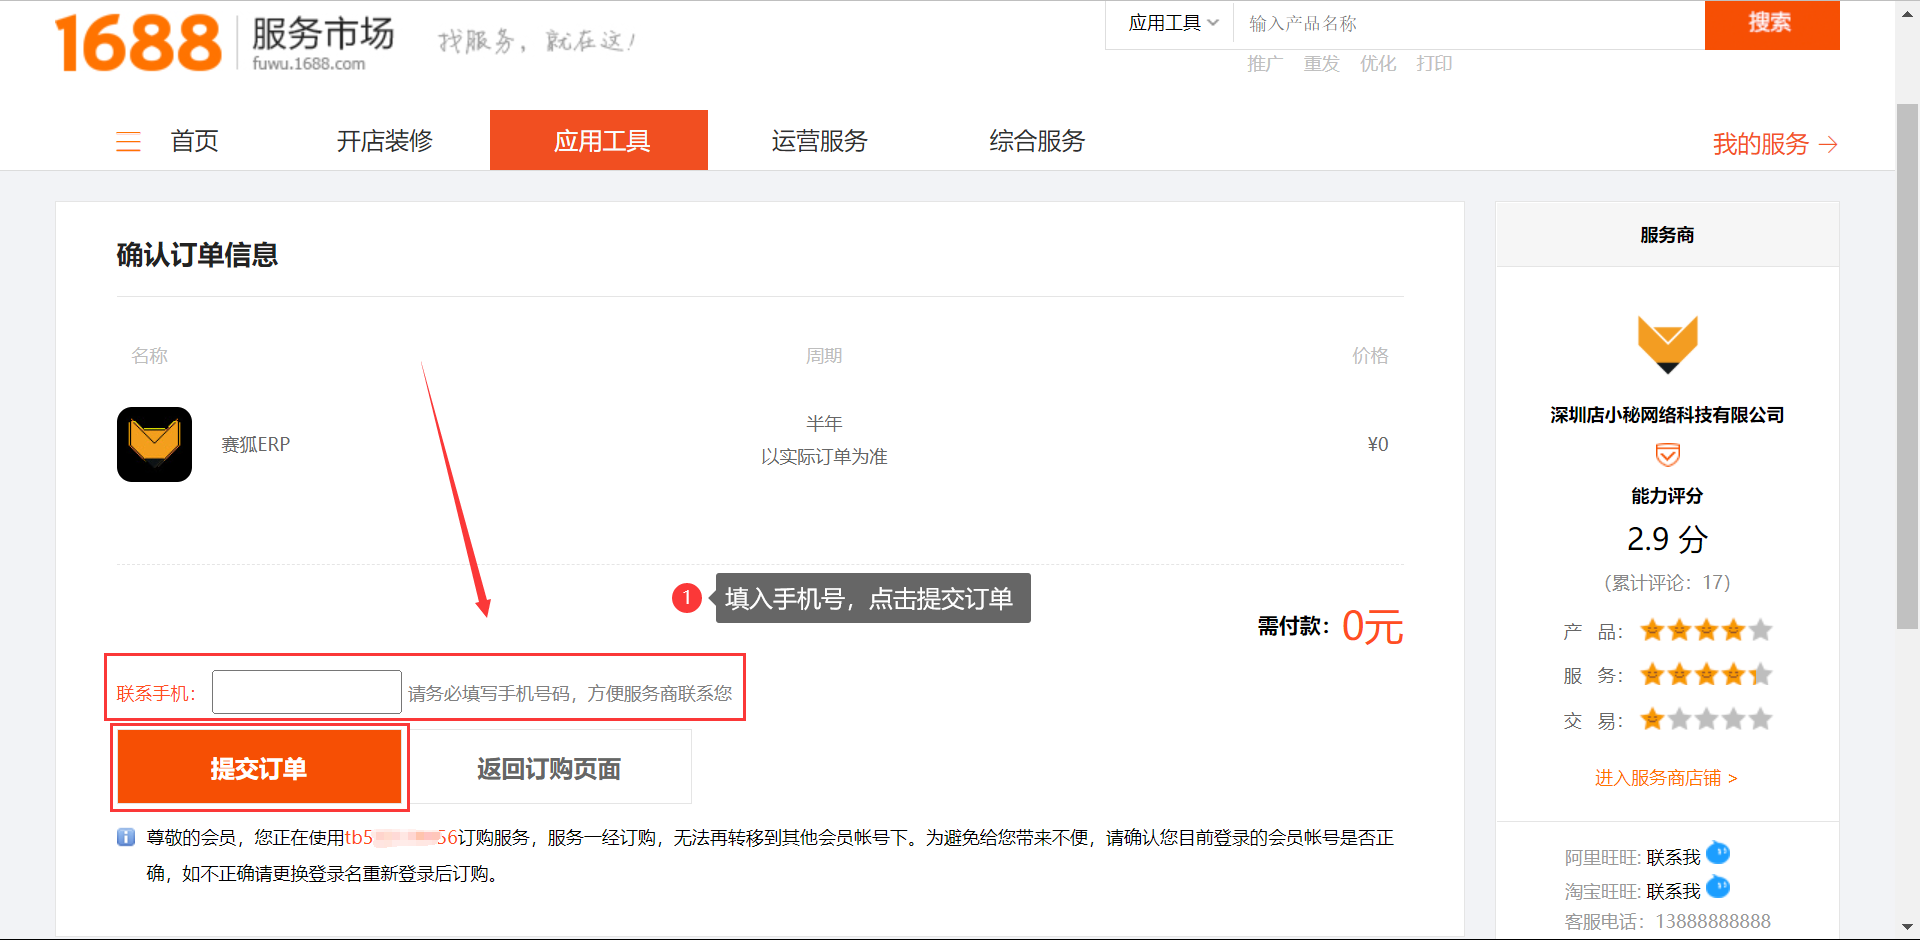Click the 淘宝旺旺 chat bubble icon

pos(1718,887)
